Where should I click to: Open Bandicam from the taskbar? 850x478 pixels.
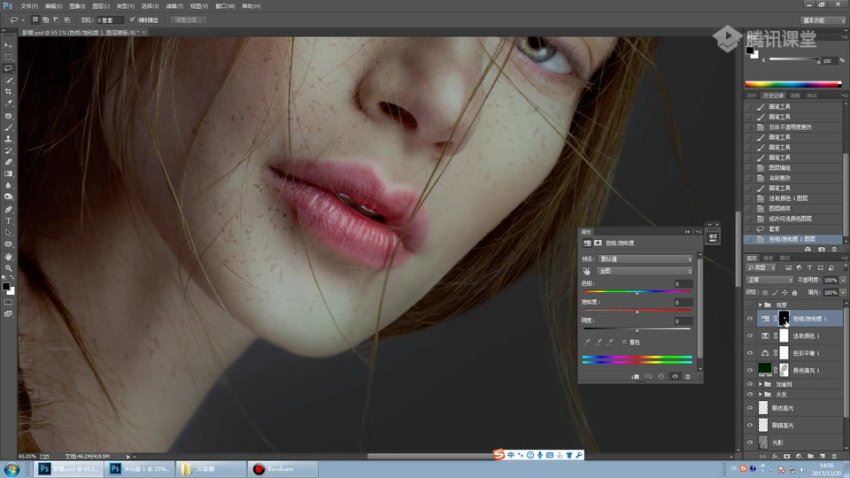(282, 469)
